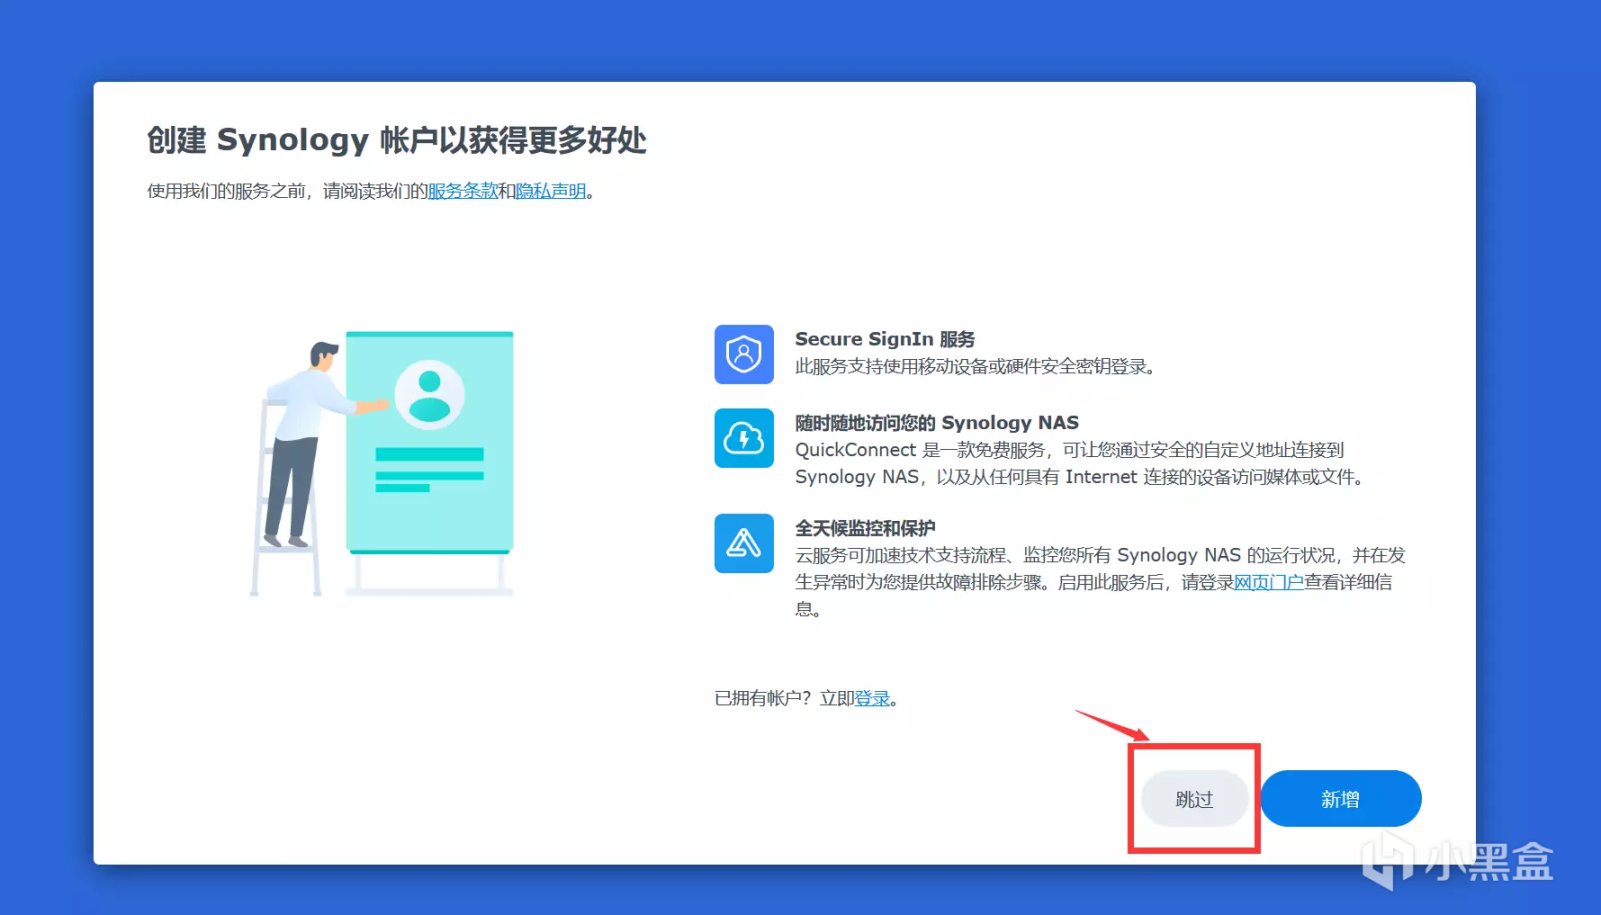The image size is (1601, 915).
Task: Open the 隐私声明 privacy statement link
Action: [551, 191]
